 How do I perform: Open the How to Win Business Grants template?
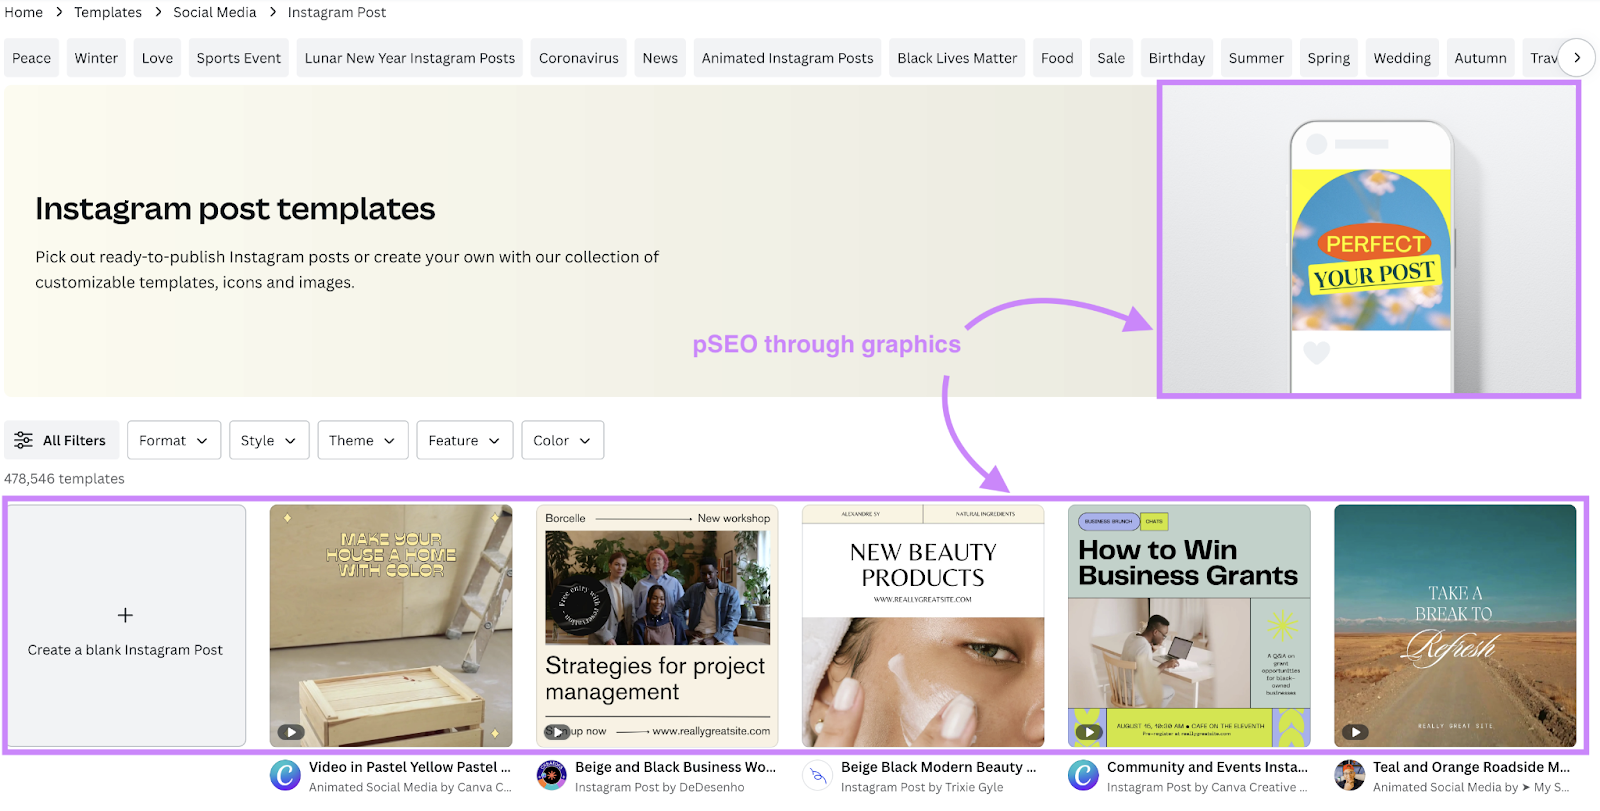(1189, 625)
